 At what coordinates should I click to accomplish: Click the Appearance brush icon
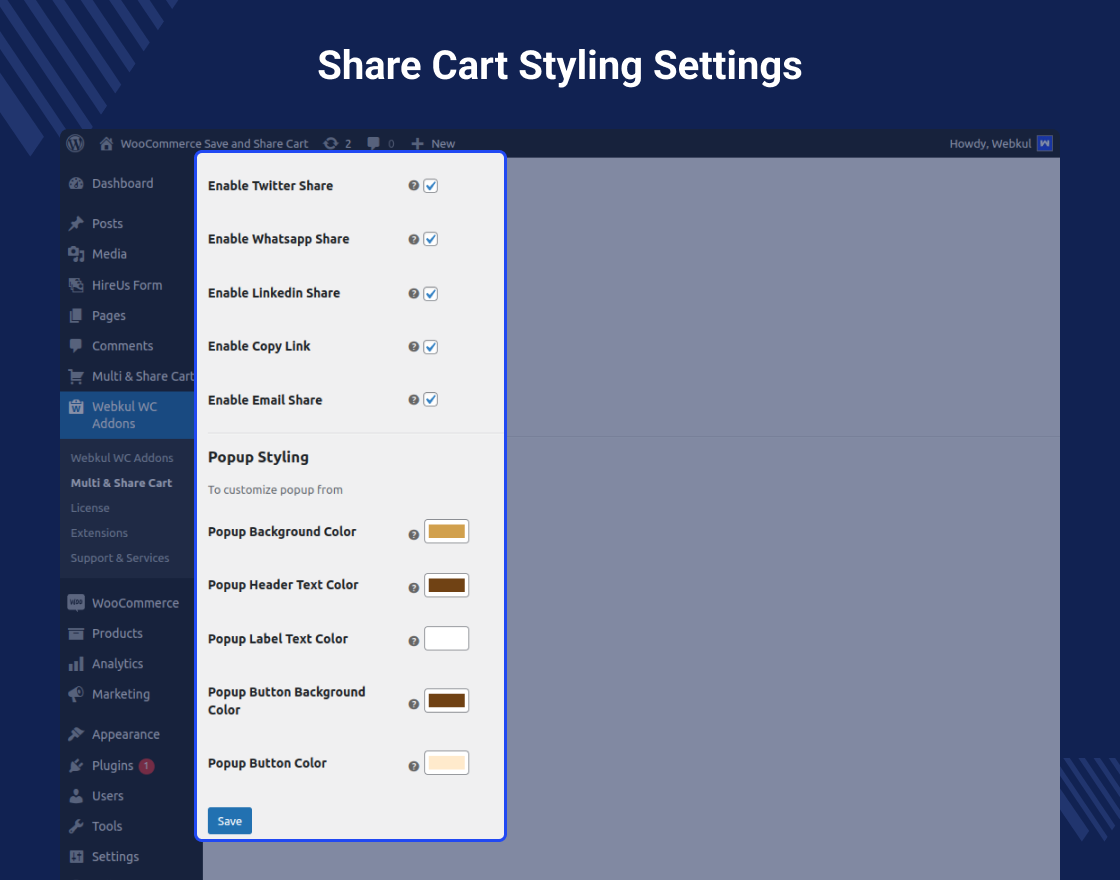click(76, 734)
